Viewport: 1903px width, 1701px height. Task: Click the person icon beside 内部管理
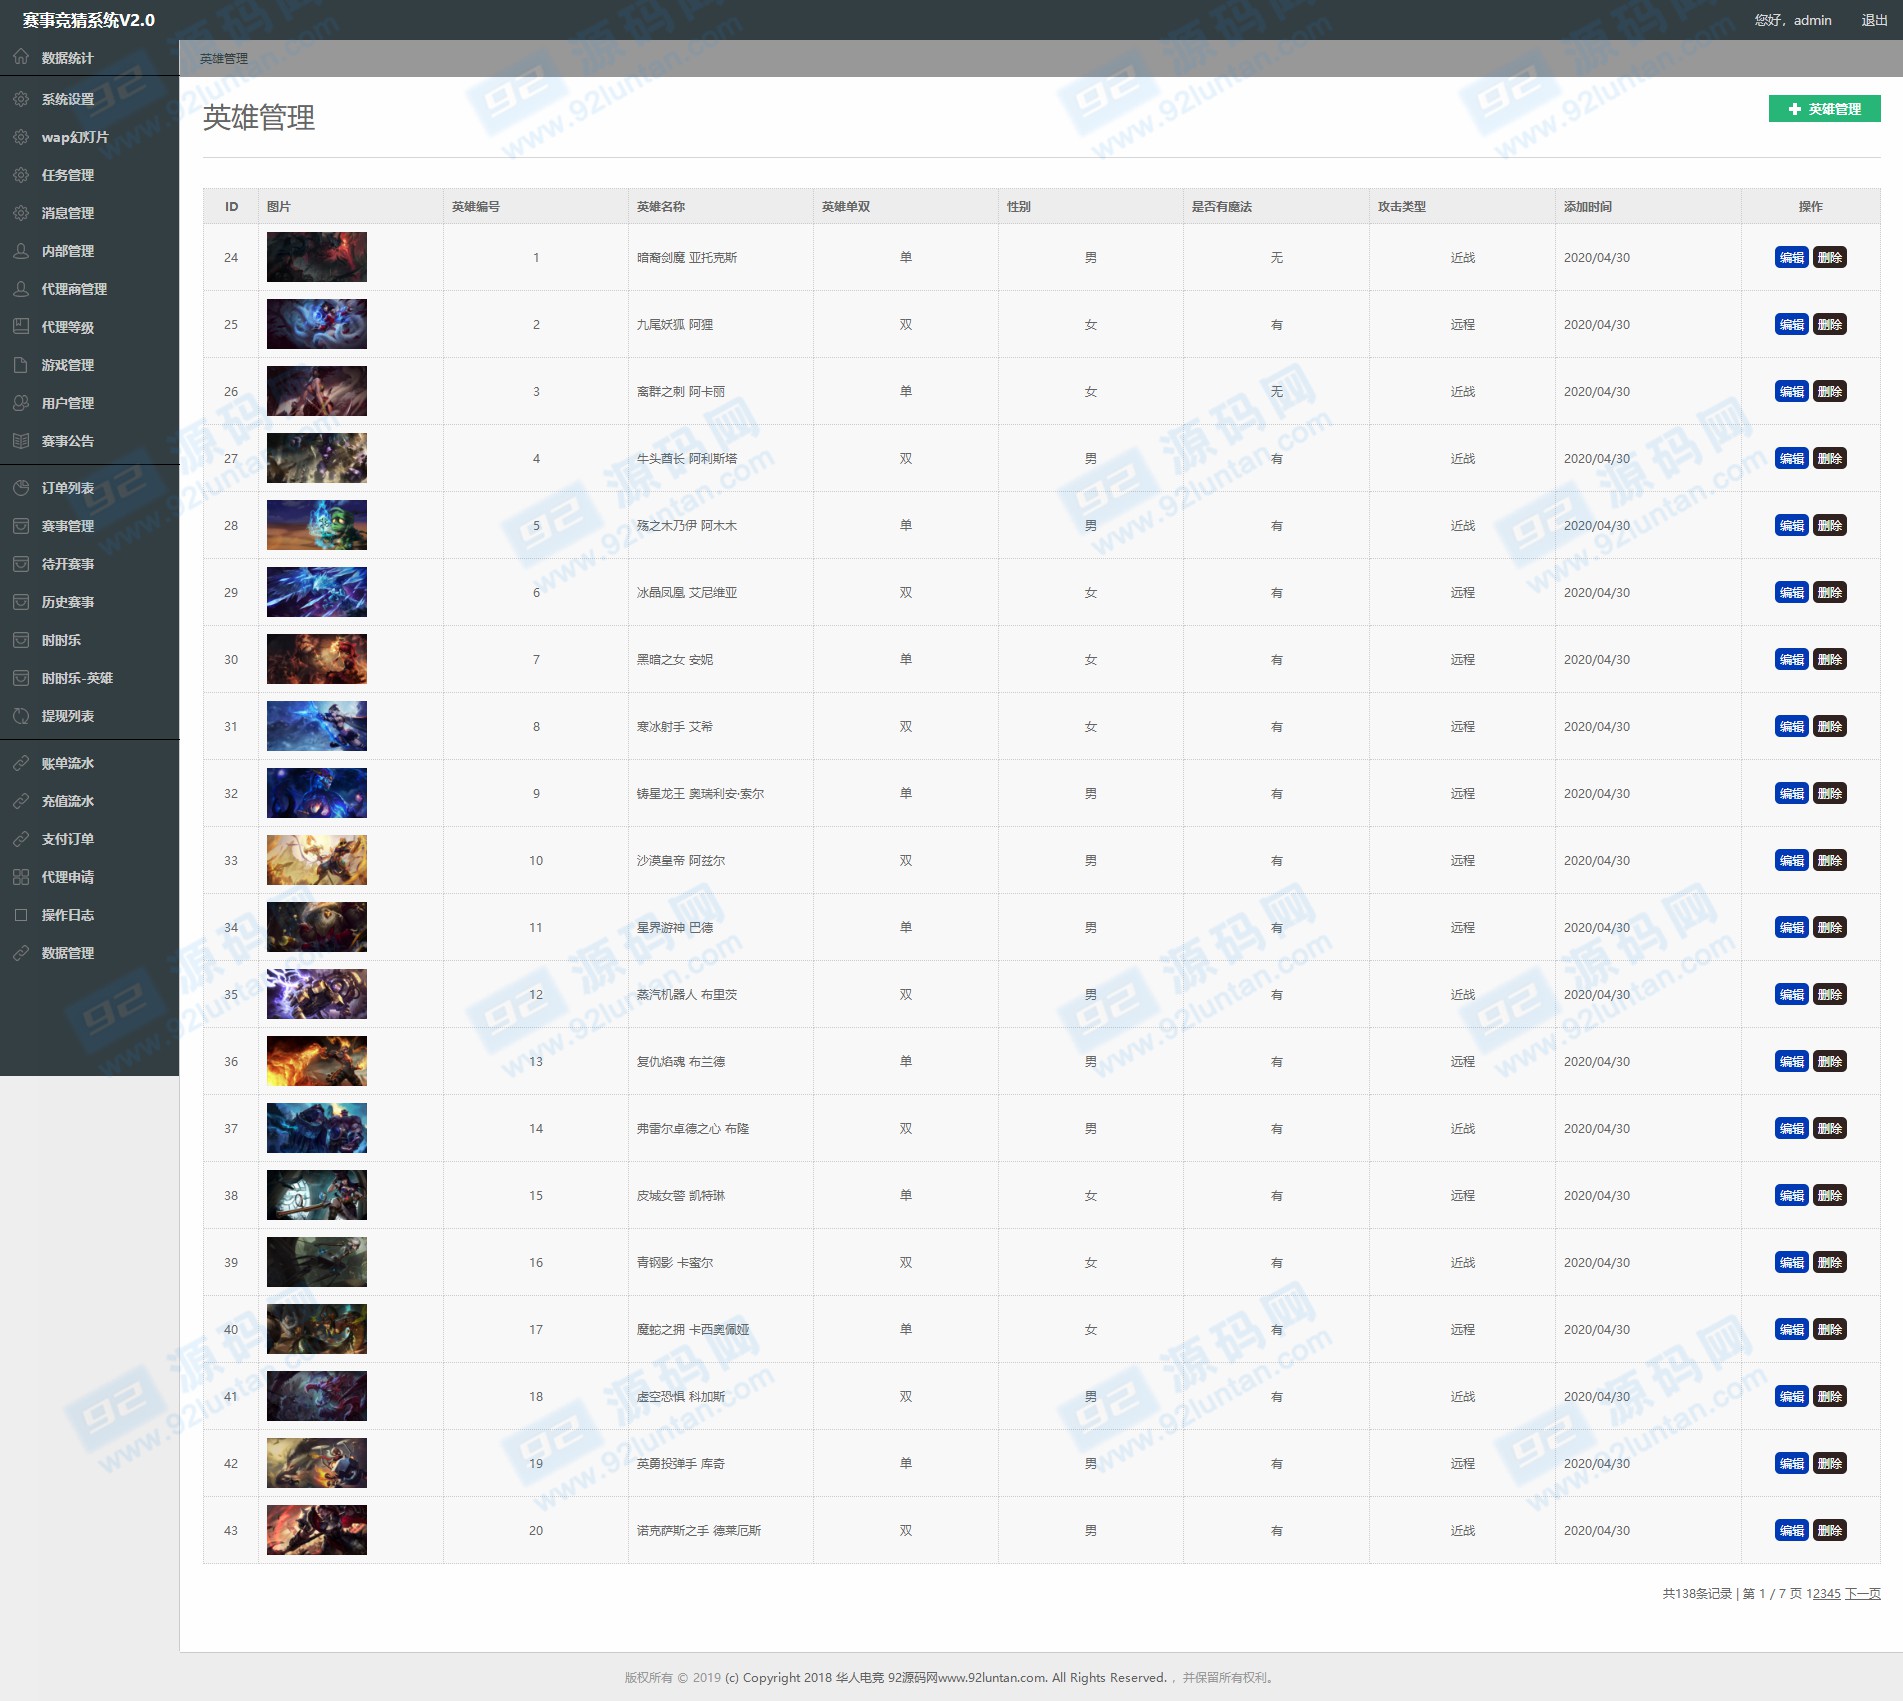tap(21, 251)
